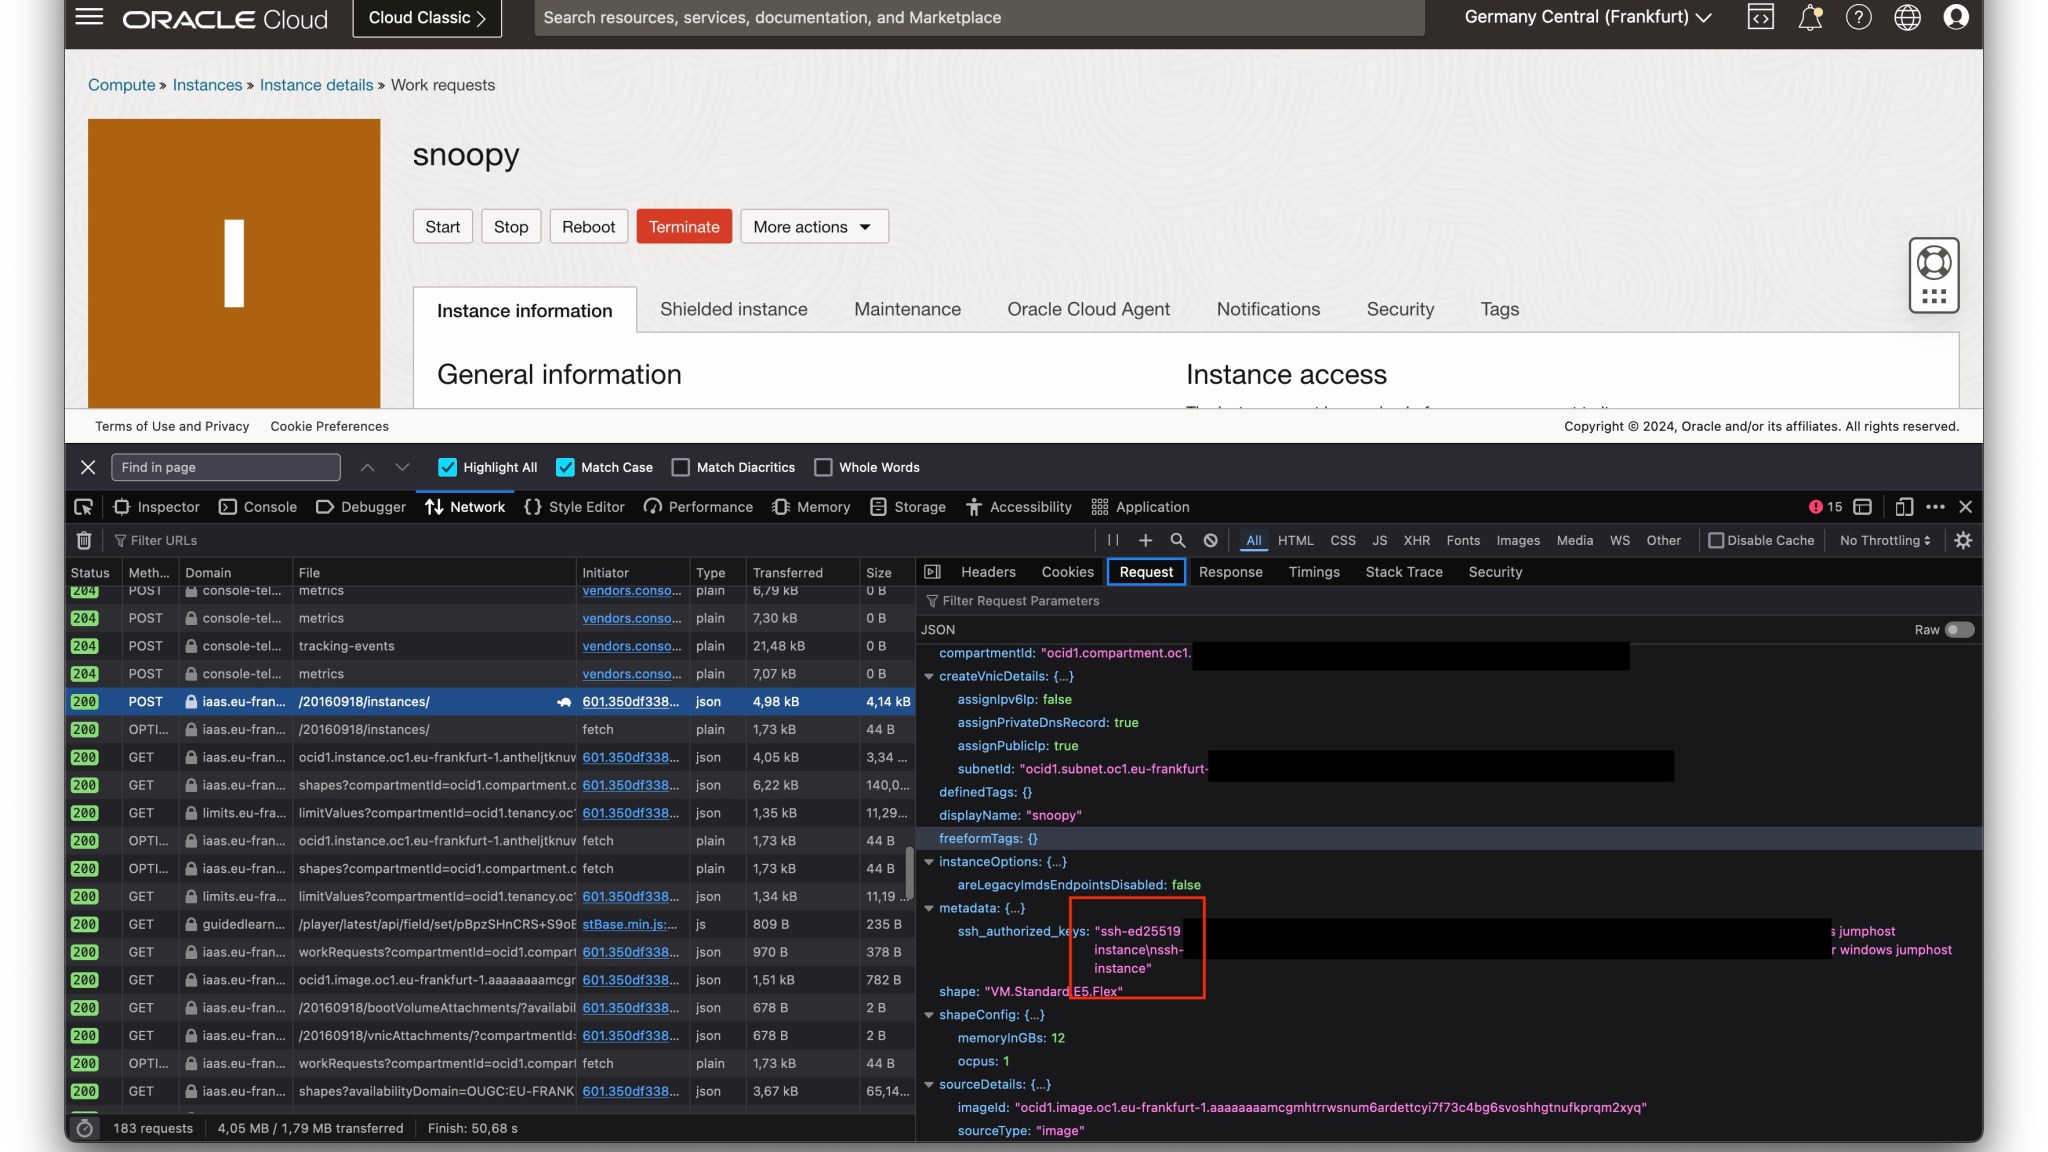This screenshot has height=1152, width=2048.
Task: Open the user profile avatar icon
Action: [1956, 17]
